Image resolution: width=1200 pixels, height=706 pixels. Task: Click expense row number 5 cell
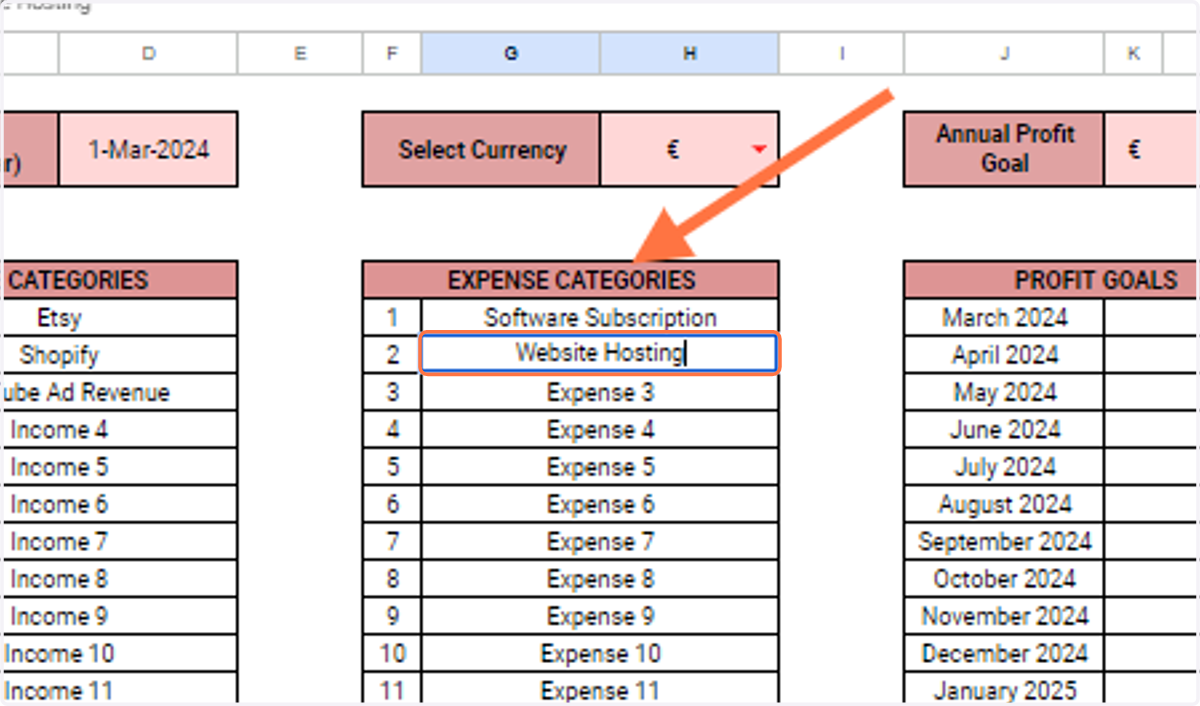pos(392,466)
